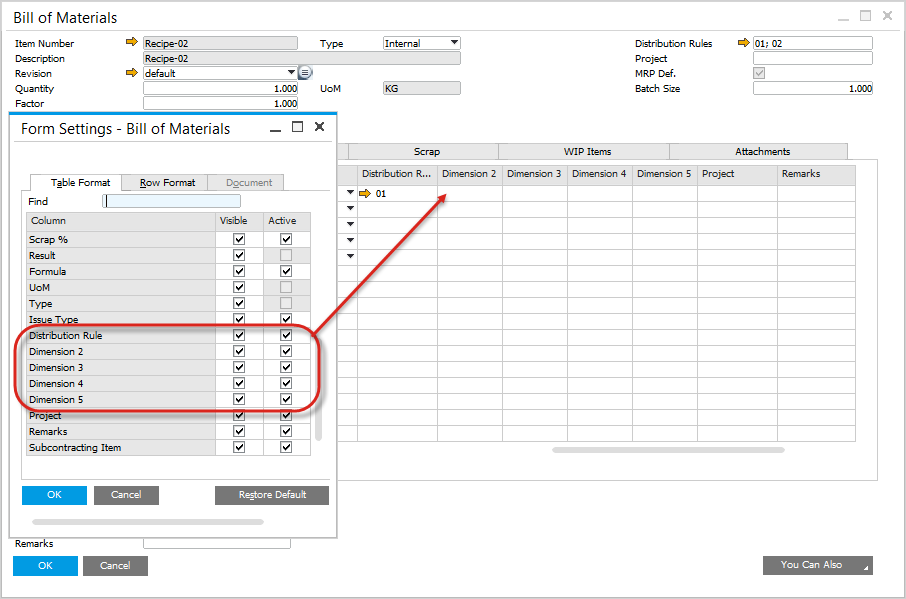Click the Find input field
This screenshot has width=906, height=599.
[x=172, y=201]
